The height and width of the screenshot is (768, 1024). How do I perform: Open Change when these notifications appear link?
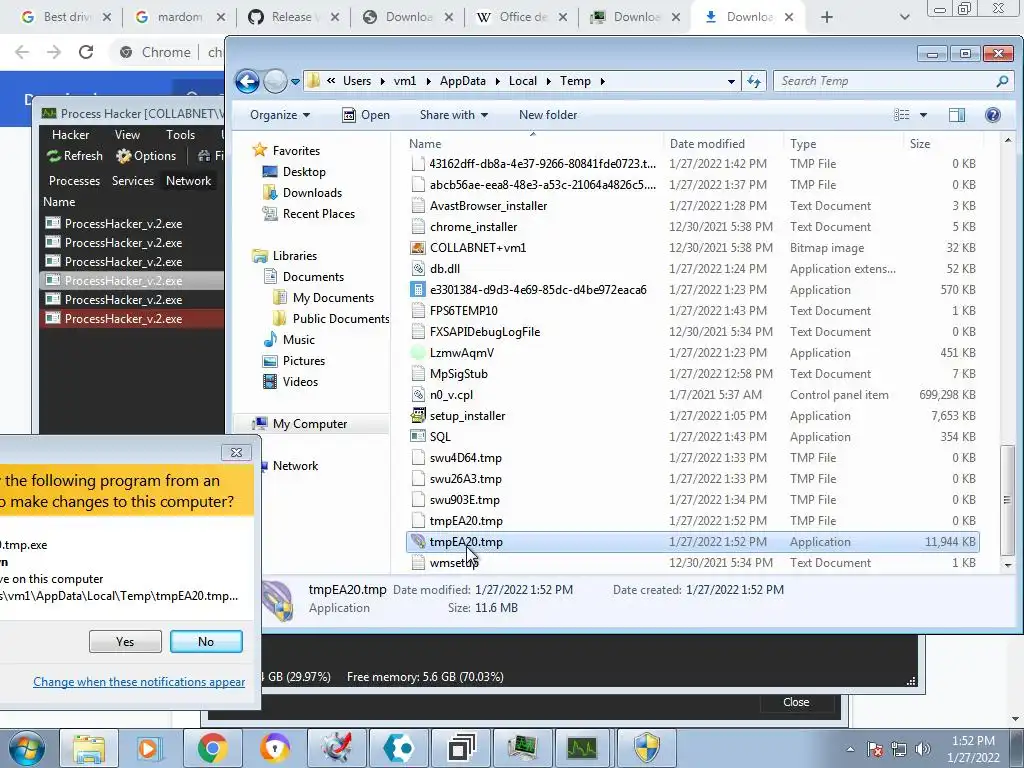139,682
